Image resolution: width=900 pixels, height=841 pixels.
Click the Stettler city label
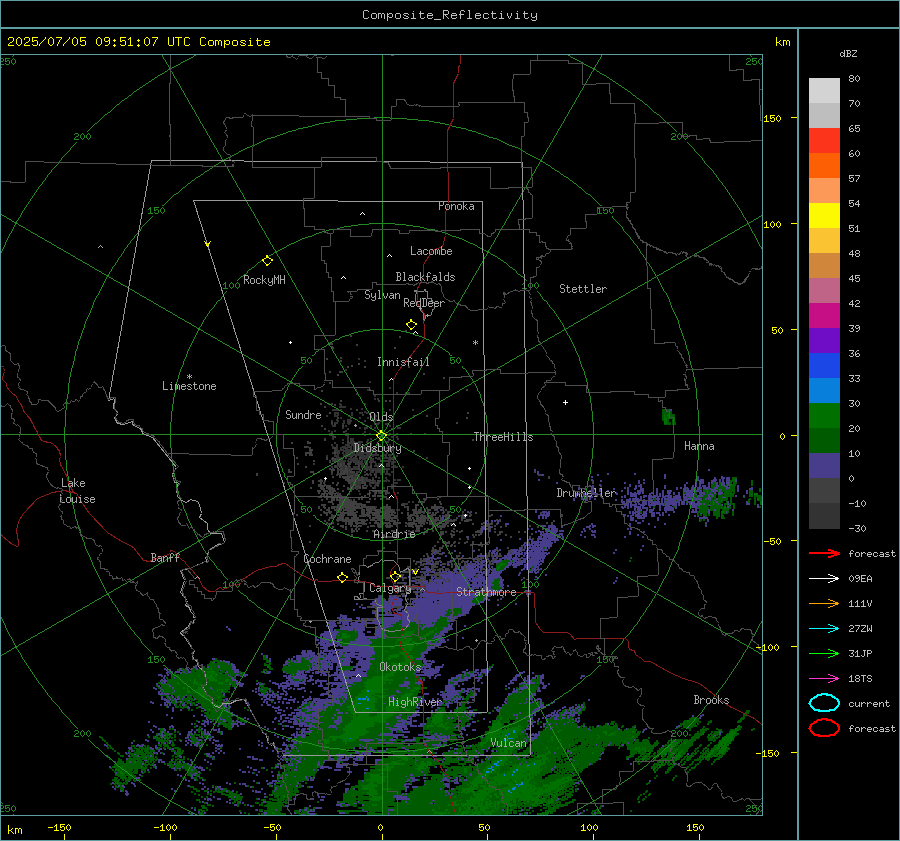point(583,289)
